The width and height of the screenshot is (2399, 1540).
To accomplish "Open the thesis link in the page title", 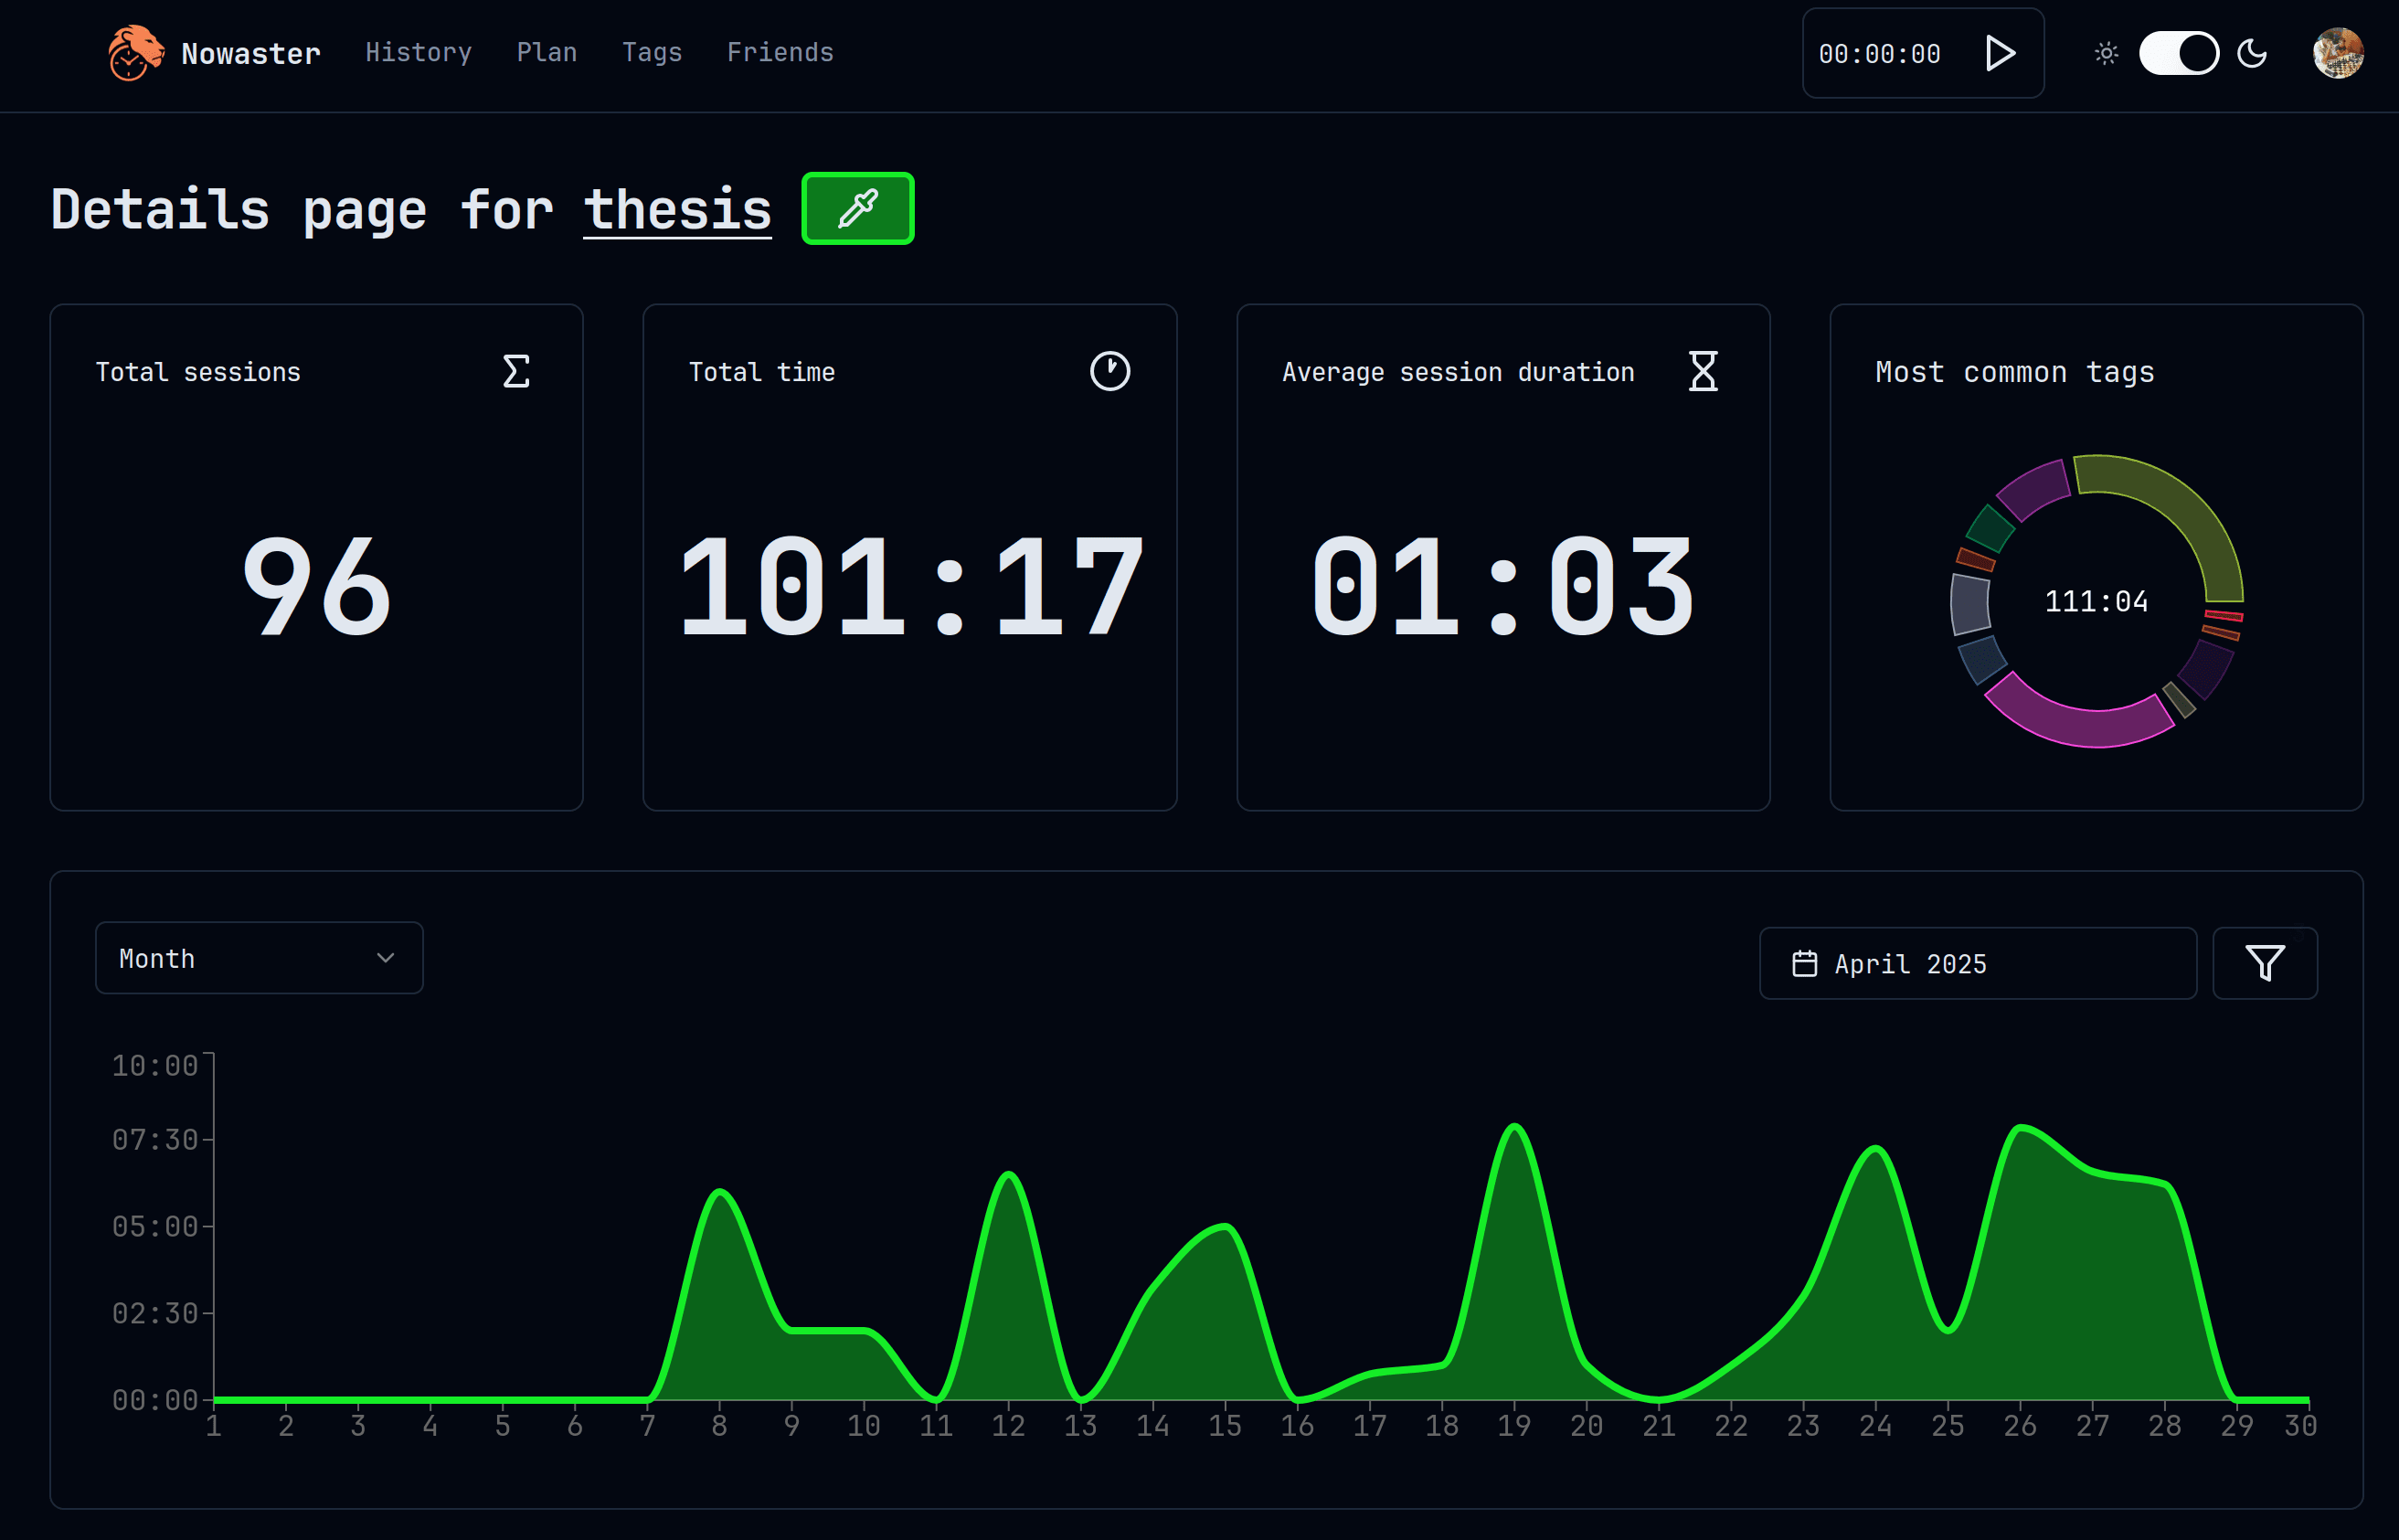I will (x=677, y=208).
